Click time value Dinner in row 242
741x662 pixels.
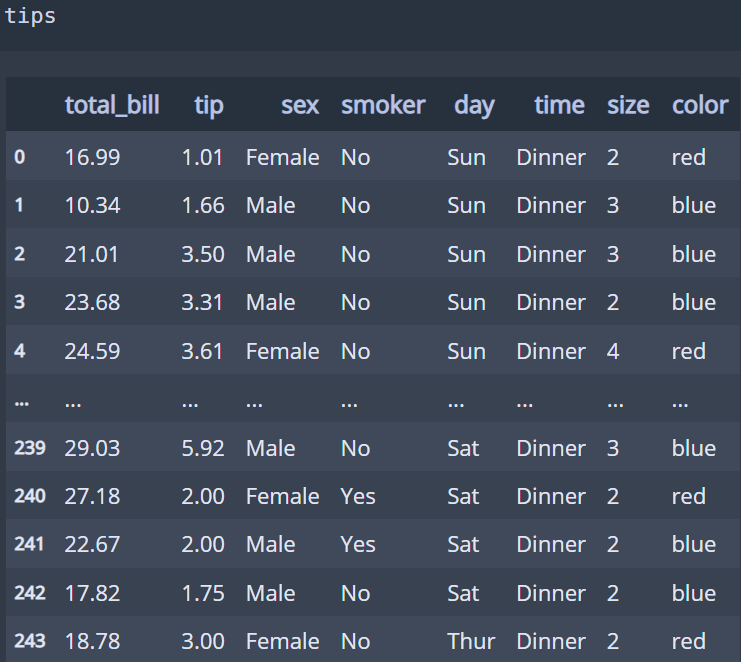[551, 593]
